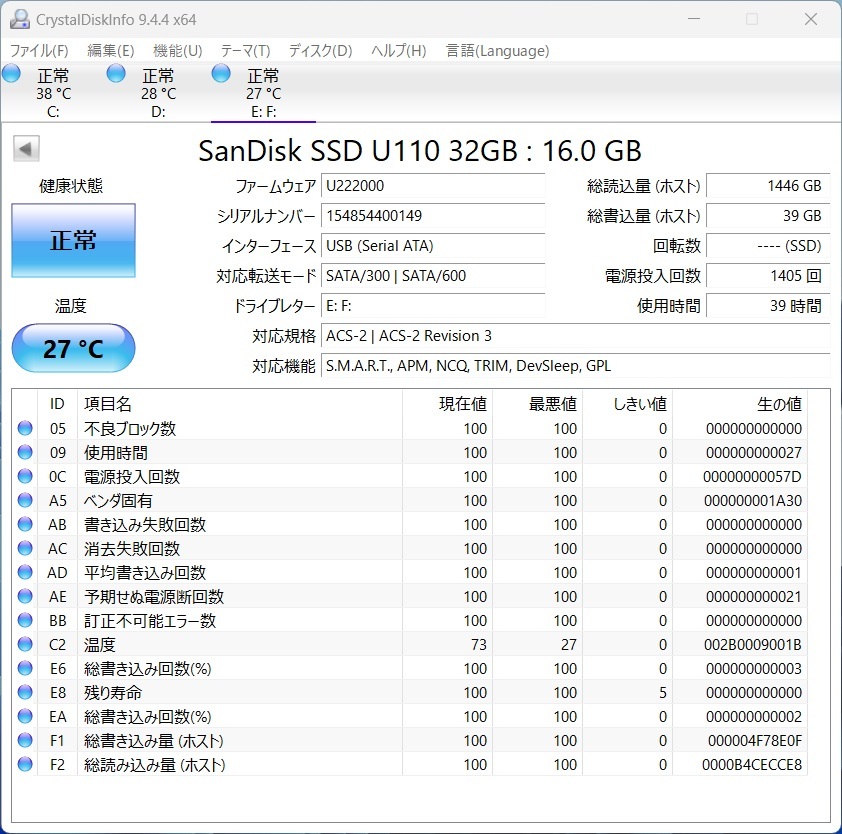Click status dot for ベンダ固有 row
The height and width of the screenshot is (834, 842).
click(25, 500)
